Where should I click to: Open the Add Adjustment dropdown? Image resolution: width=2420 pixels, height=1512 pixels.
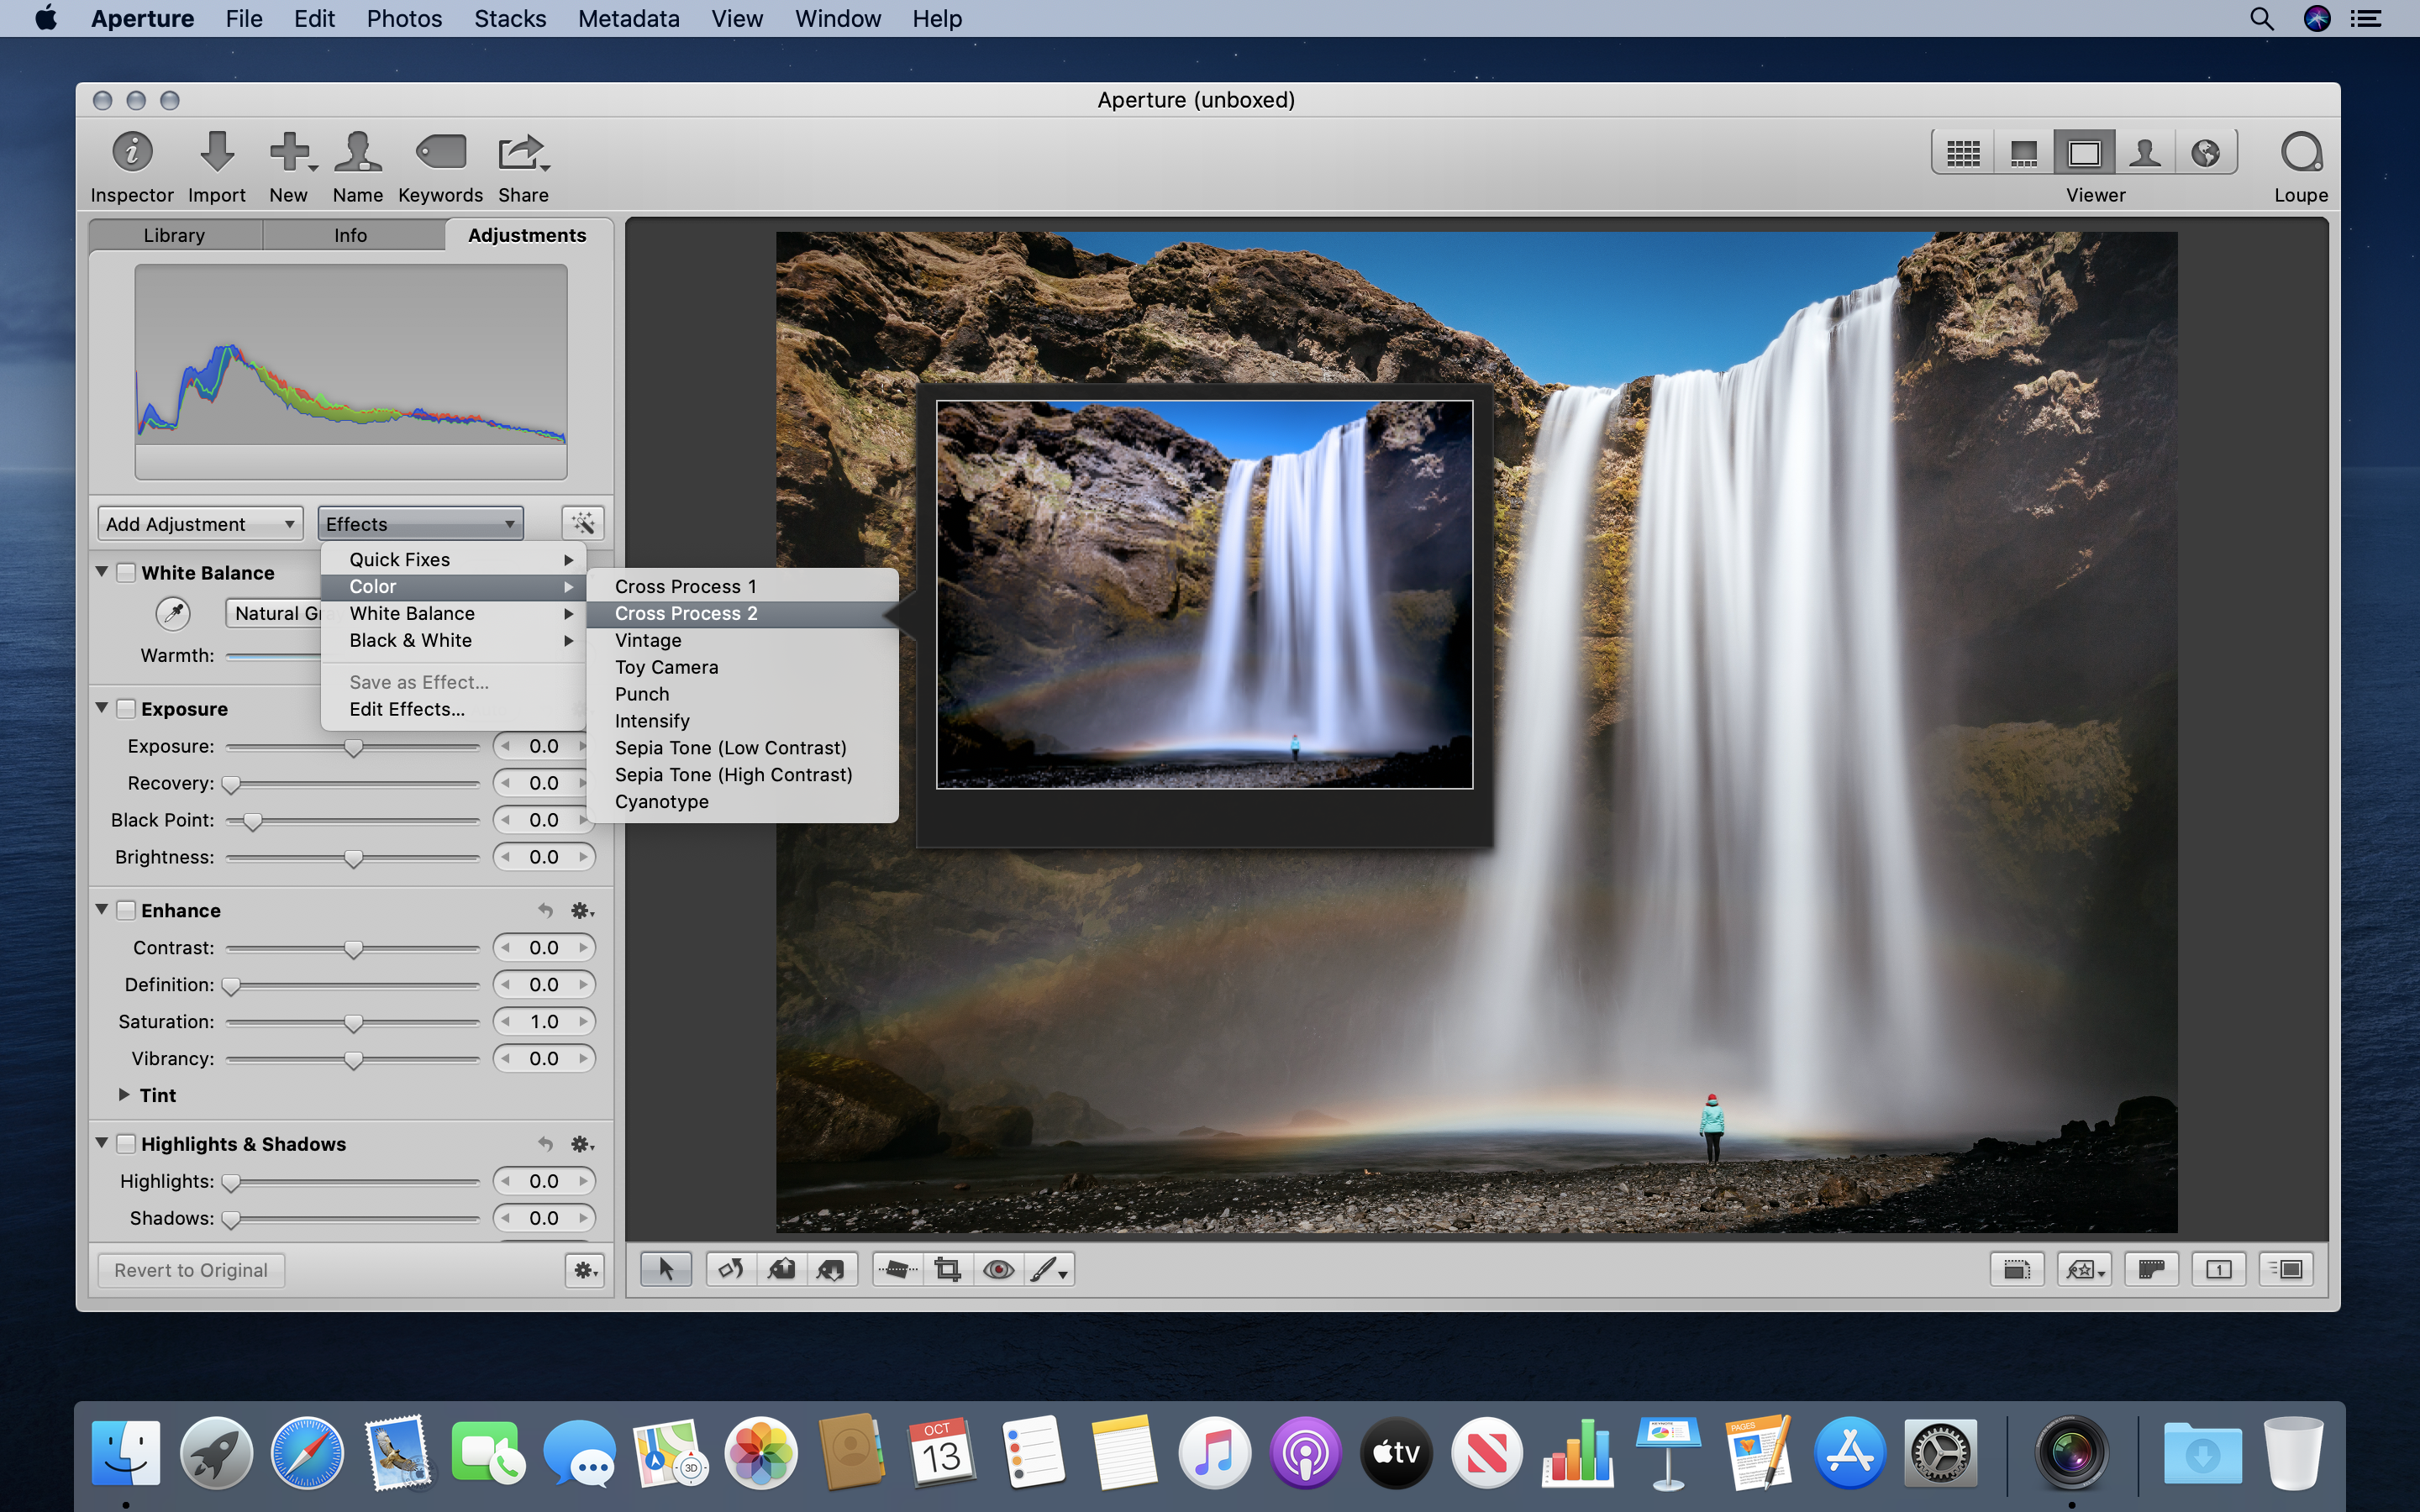(x=200, y=524)
